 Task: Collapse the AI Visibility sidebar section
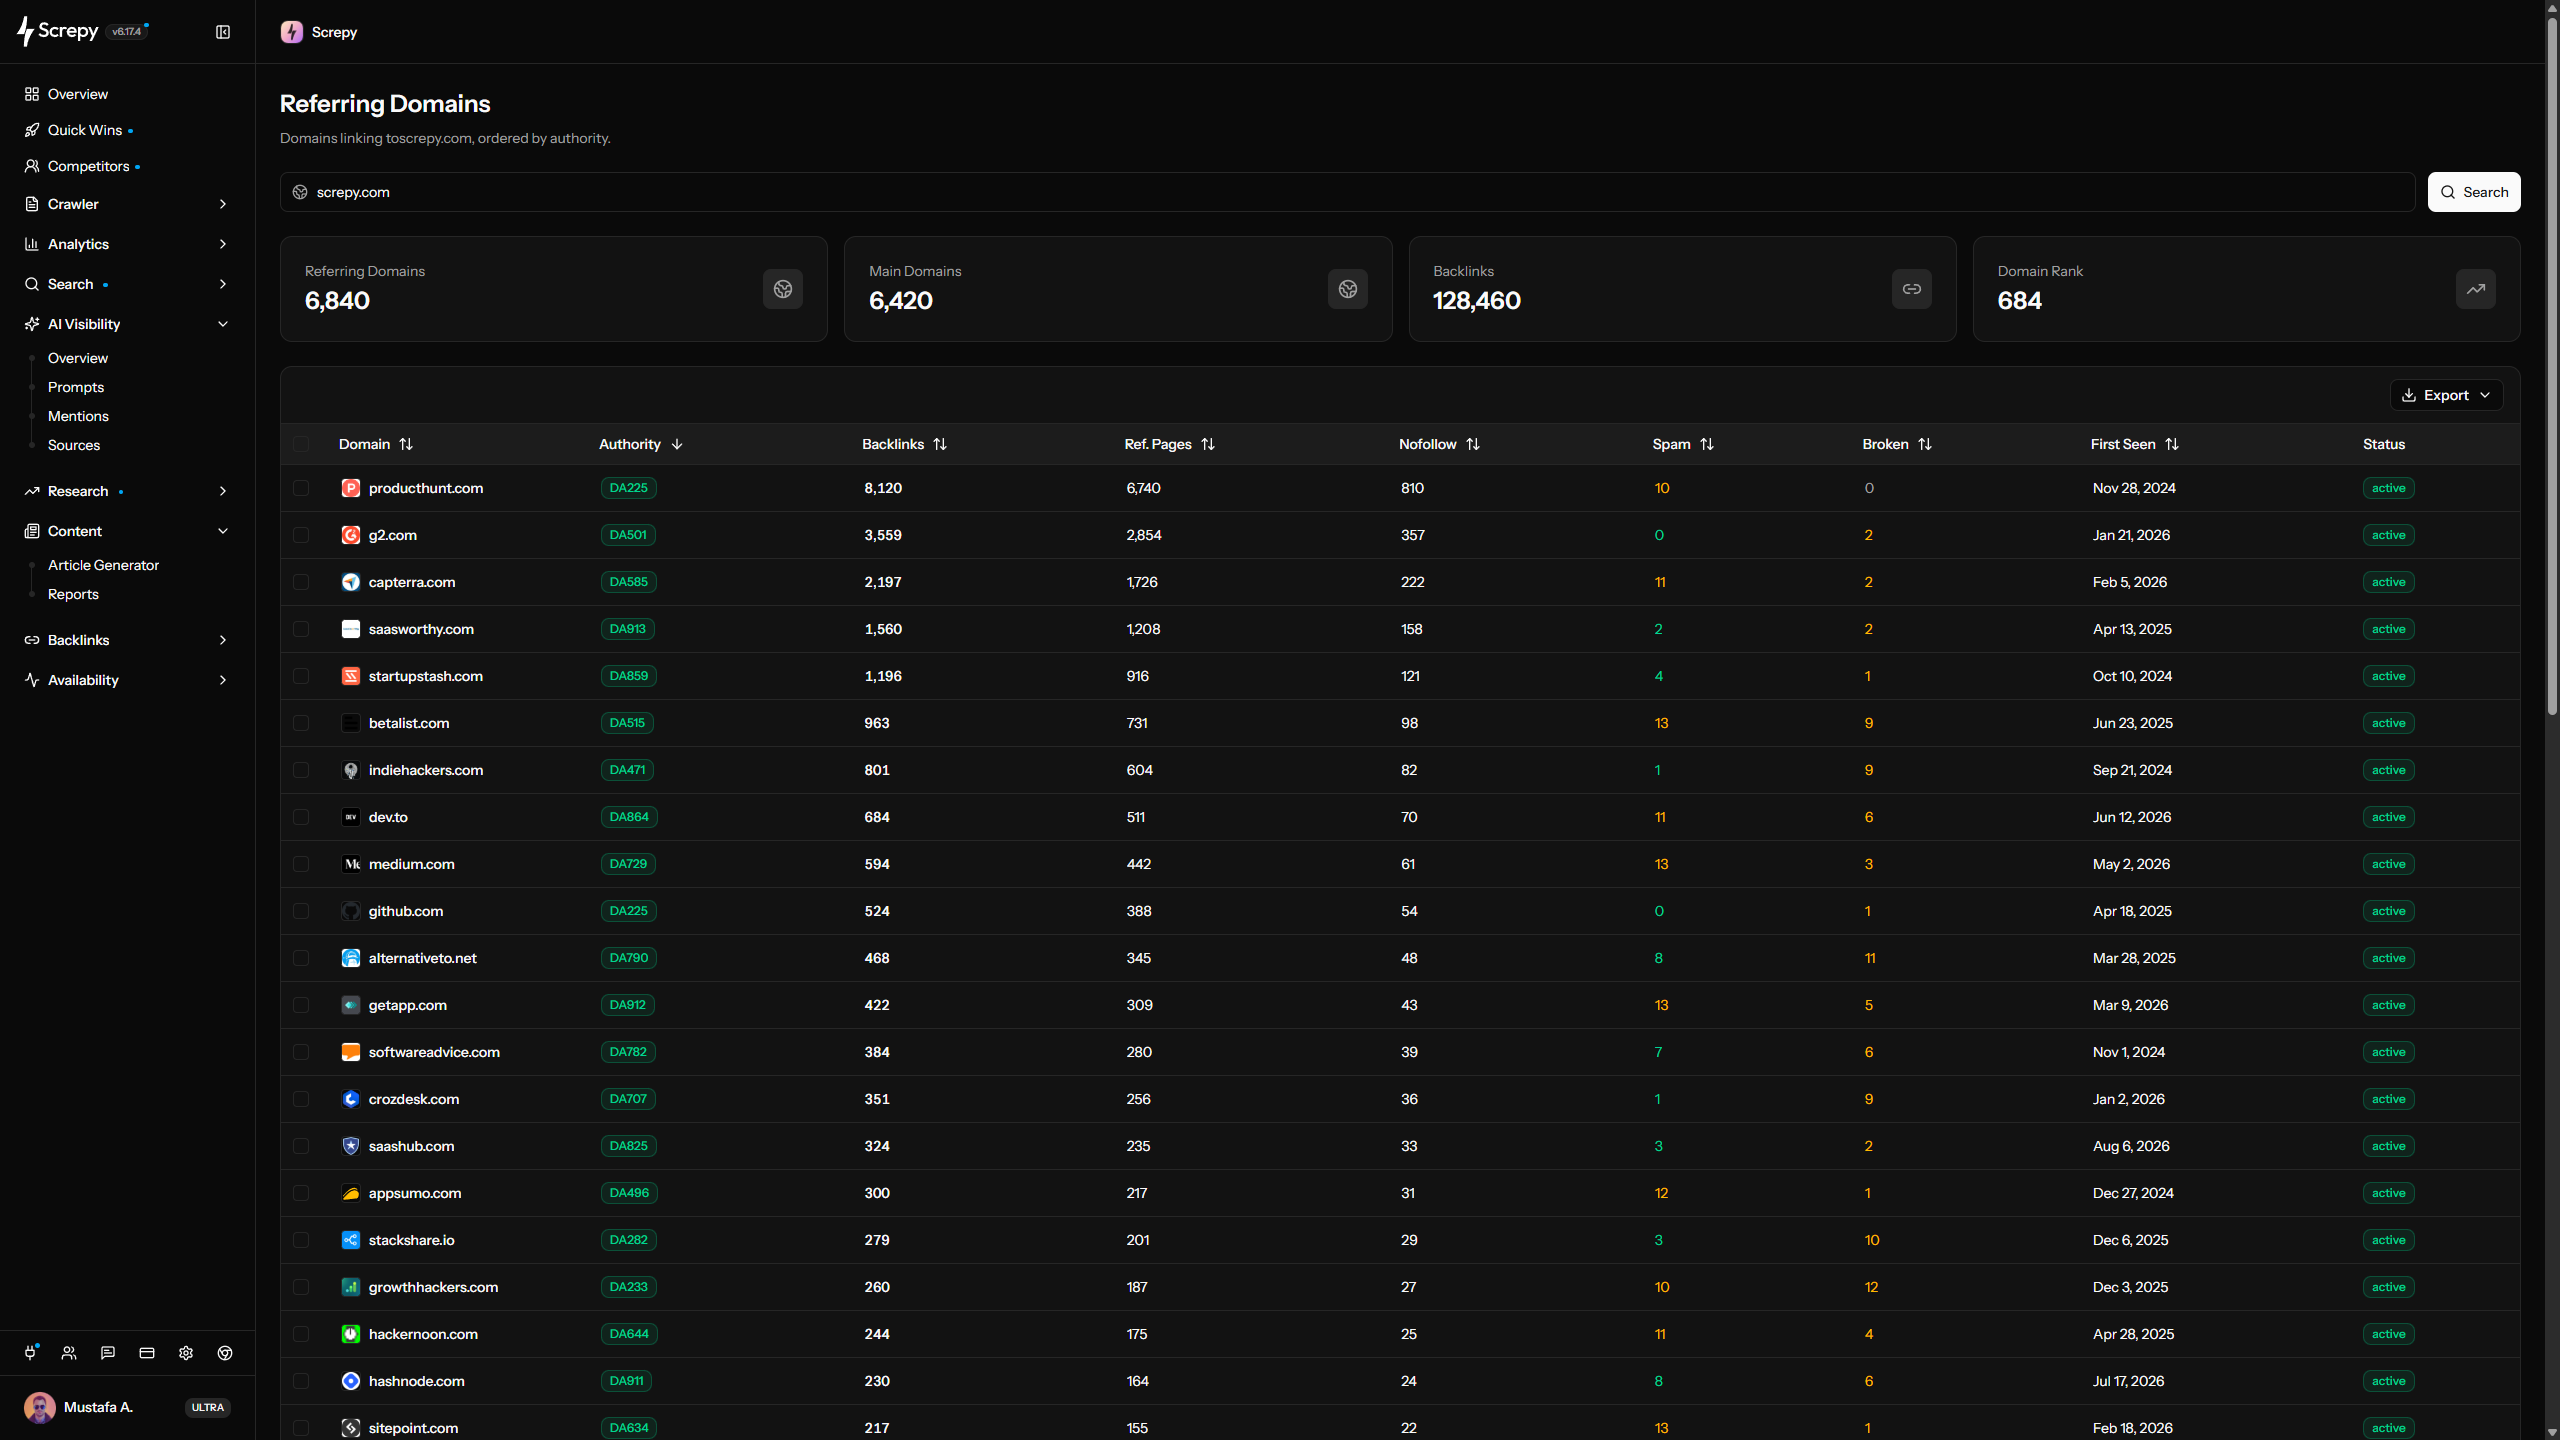click(127, 324)
